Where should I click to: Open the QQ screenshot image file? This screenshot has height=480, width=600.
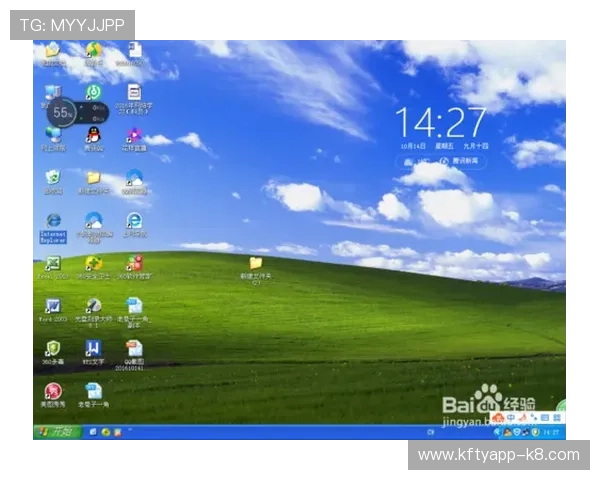[x=134, y=349]
